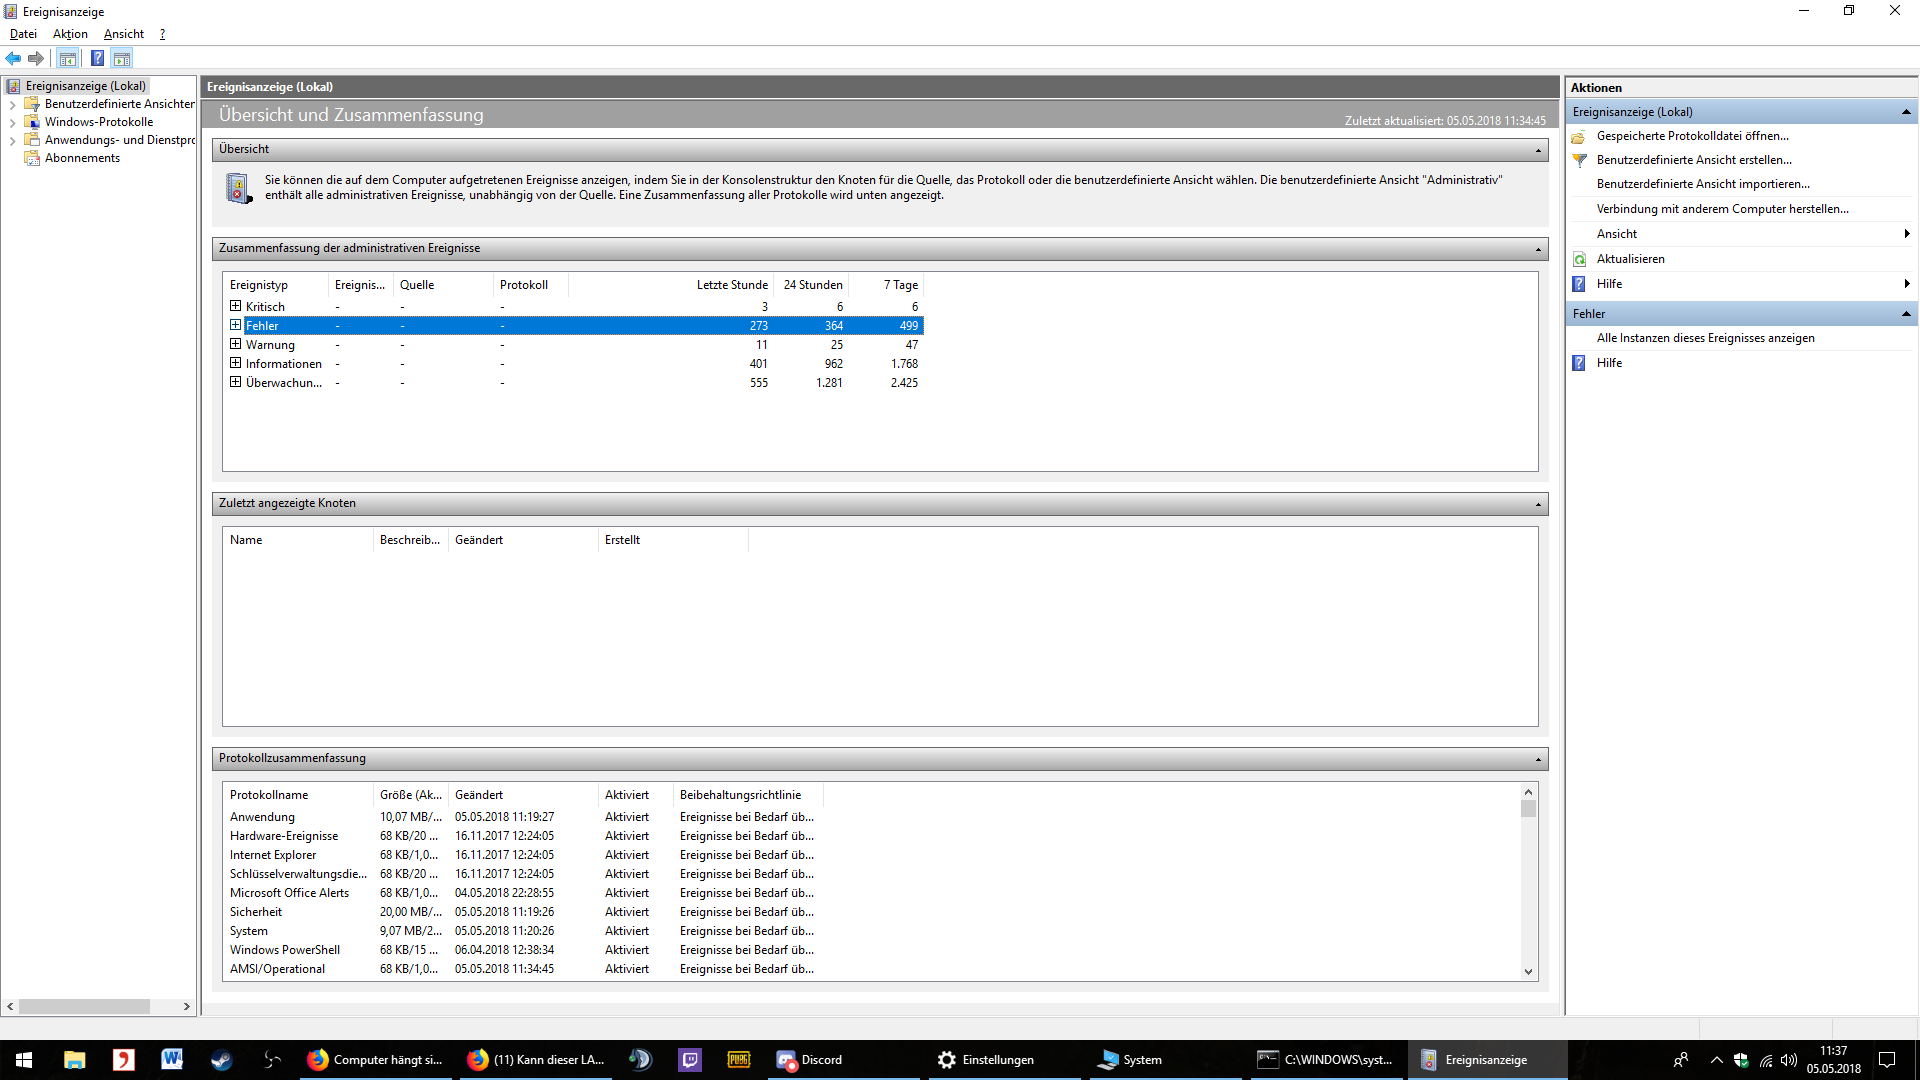Click Verbindung mit anderem Computer herstellen

coord(1722,209)
